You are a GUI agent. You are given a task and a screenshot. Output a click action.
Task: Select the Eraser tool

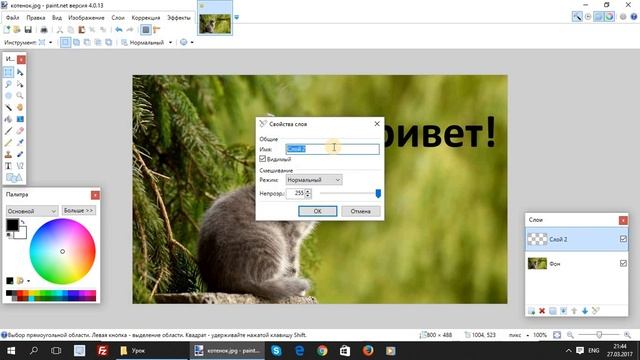pyautogui.click(x=20, y=131)
